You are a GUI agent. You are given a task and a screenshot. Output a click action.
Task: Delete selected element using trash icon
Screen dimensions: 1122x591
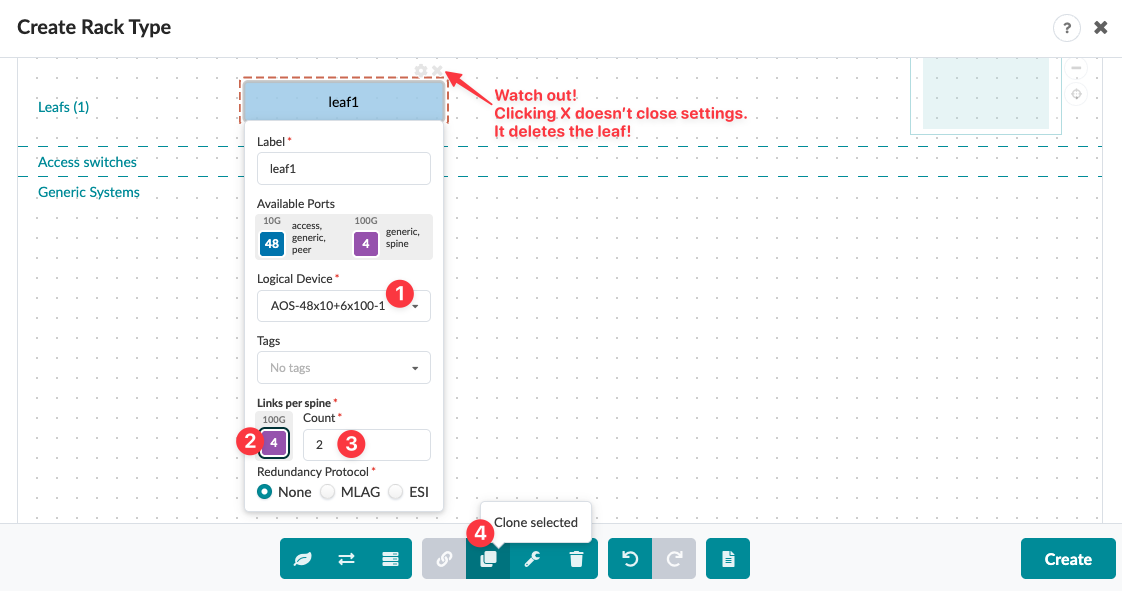pos(576,559)
